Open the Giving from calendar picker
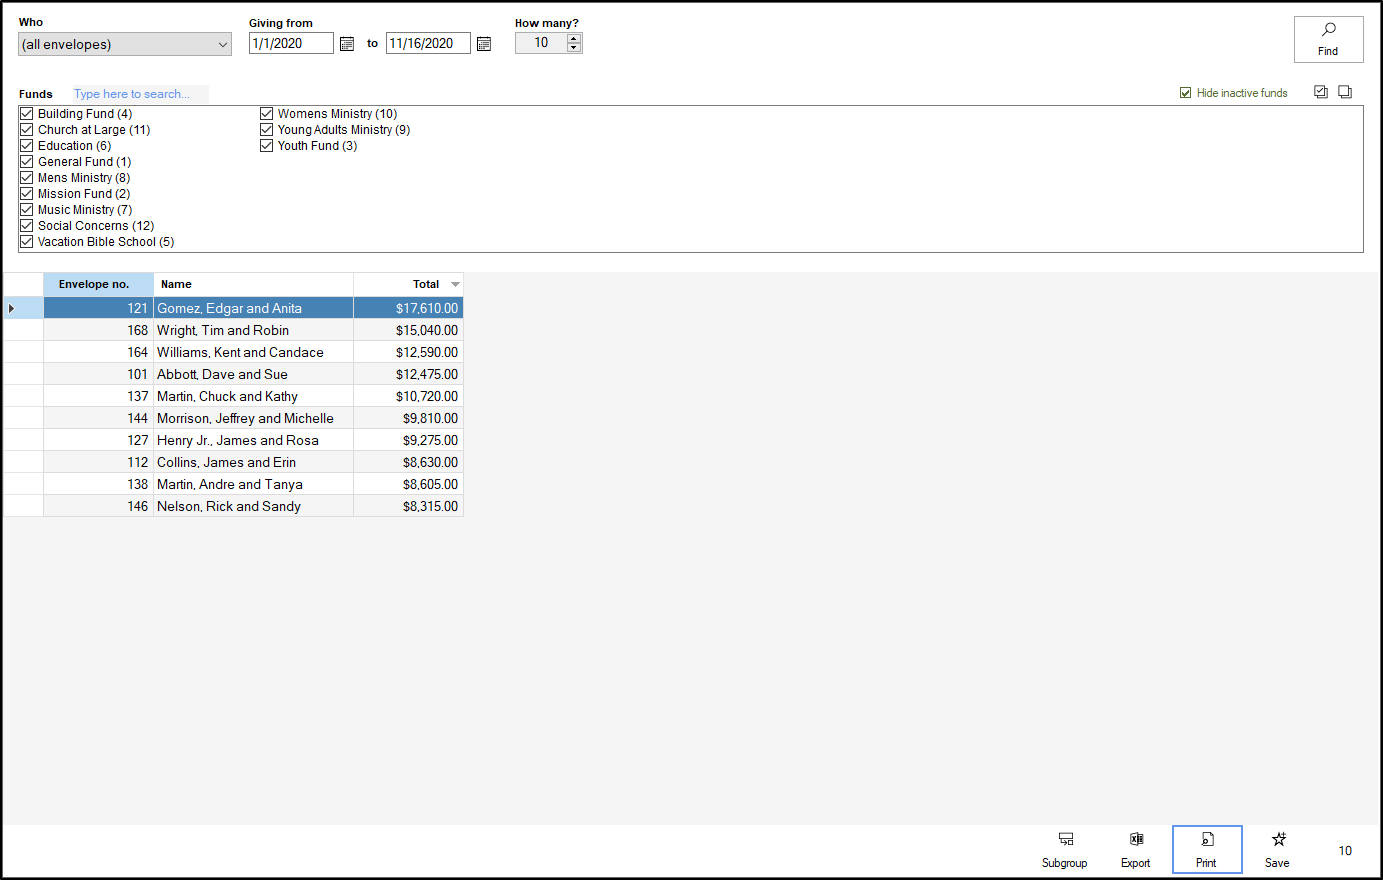The width and height of the screenshot is (1383, 880). pos(347,44)
